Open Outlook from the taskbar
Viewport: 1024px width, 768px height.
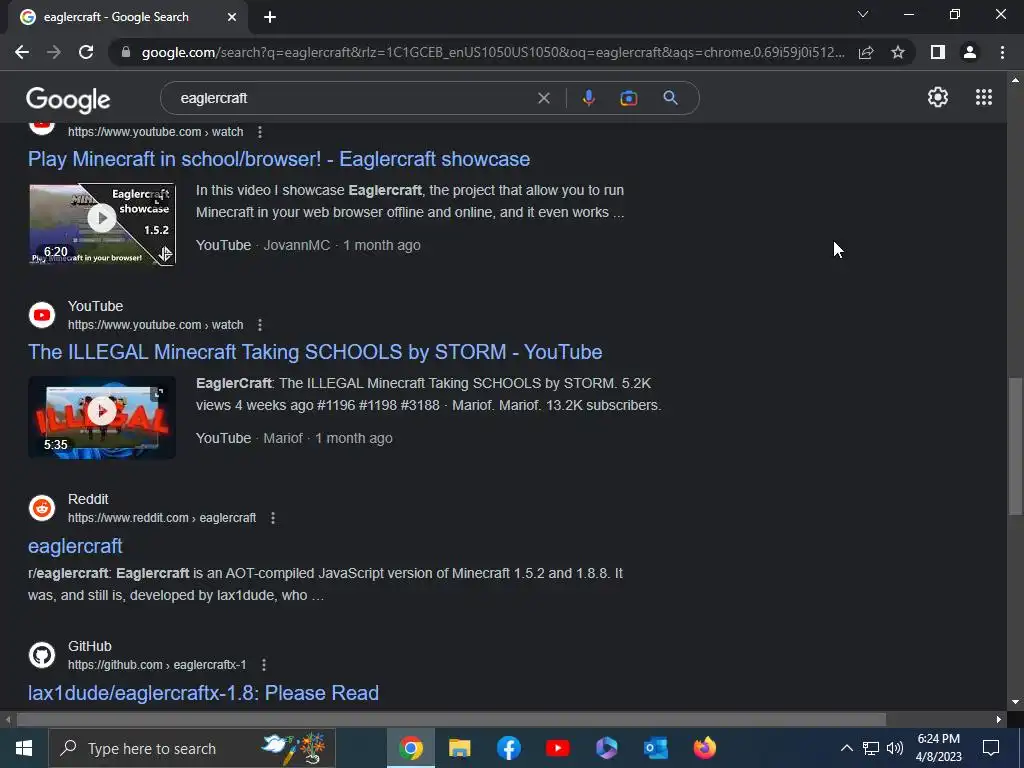click(656, 748)
